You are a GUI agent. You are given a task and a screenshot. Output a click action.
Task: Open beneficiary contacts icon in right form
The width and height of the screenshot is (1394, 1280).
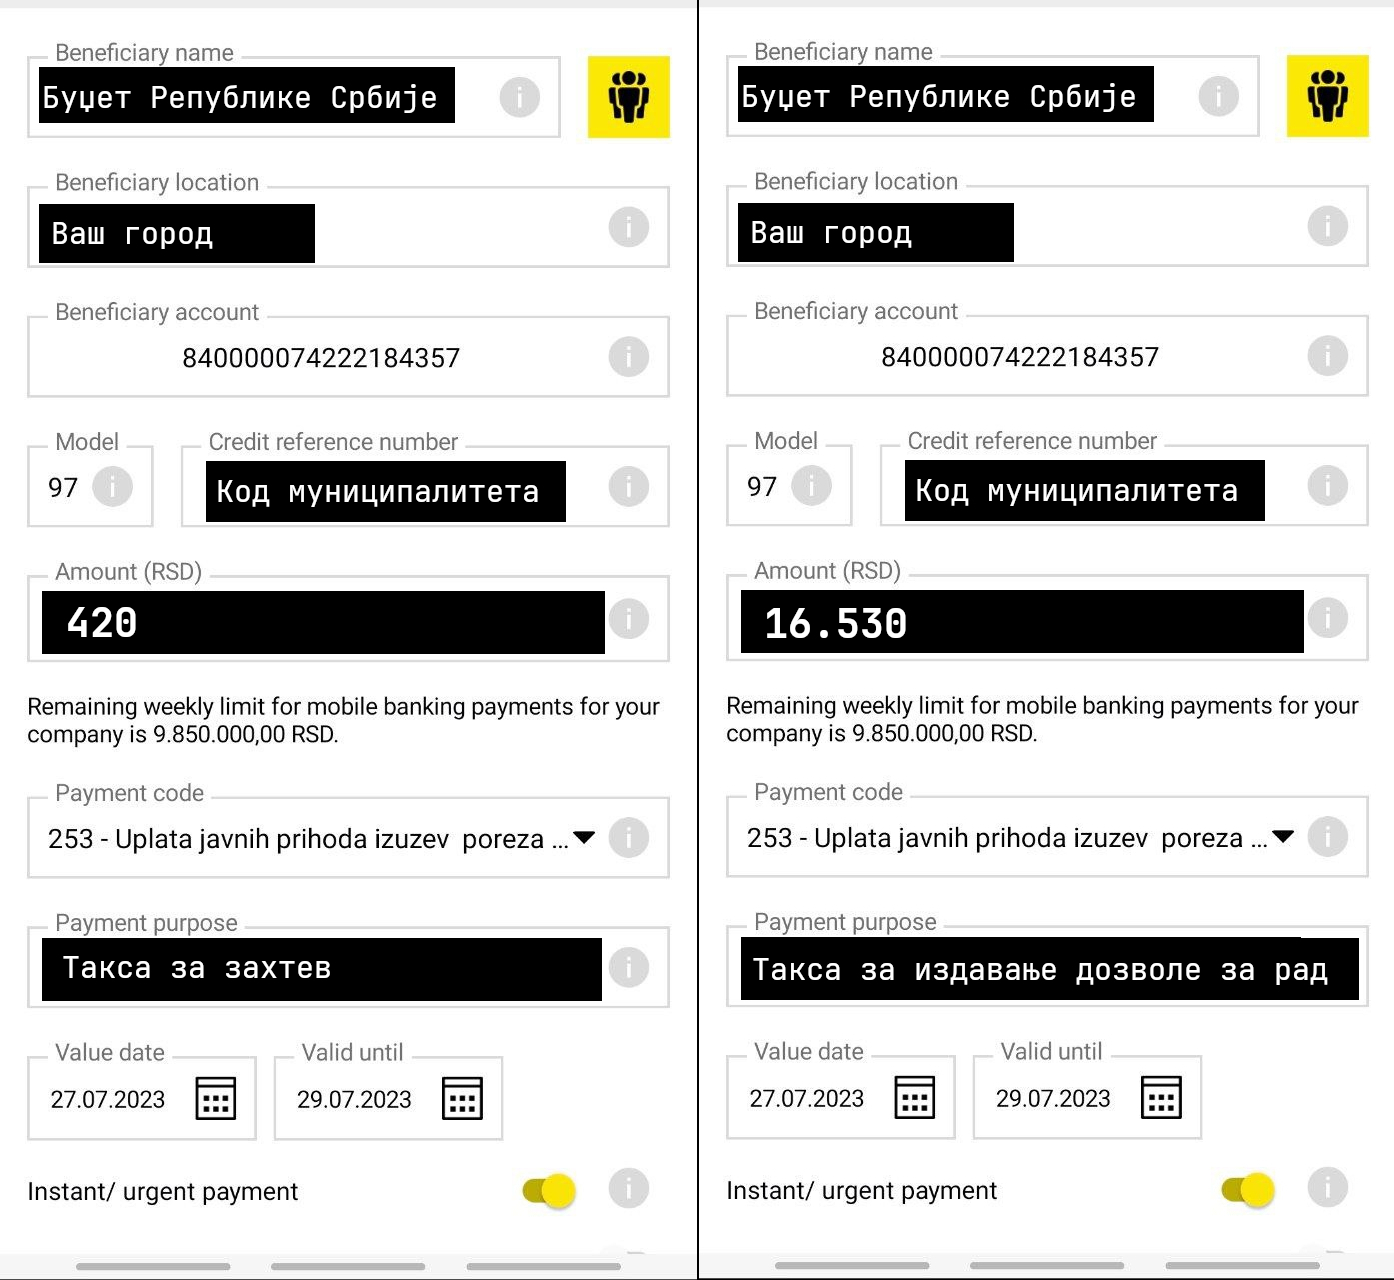click(1327, 96)
